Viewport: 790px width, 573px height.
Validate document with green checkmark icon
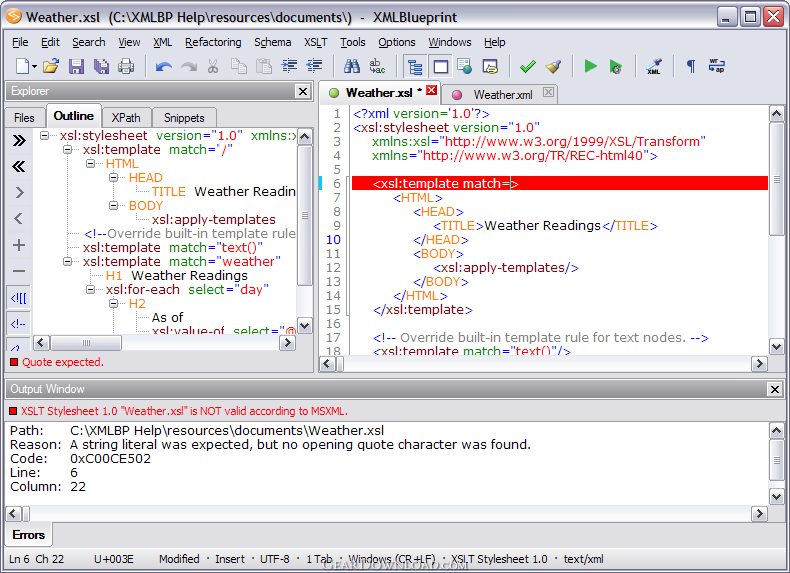[x=528, y=67]
